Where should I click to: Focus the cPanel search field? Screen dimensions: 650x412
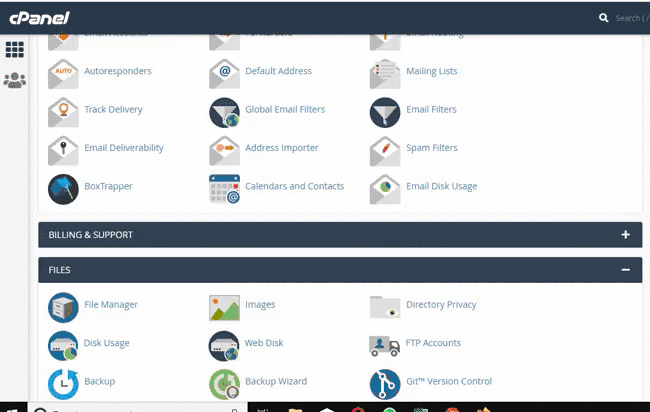click(632, 18)
